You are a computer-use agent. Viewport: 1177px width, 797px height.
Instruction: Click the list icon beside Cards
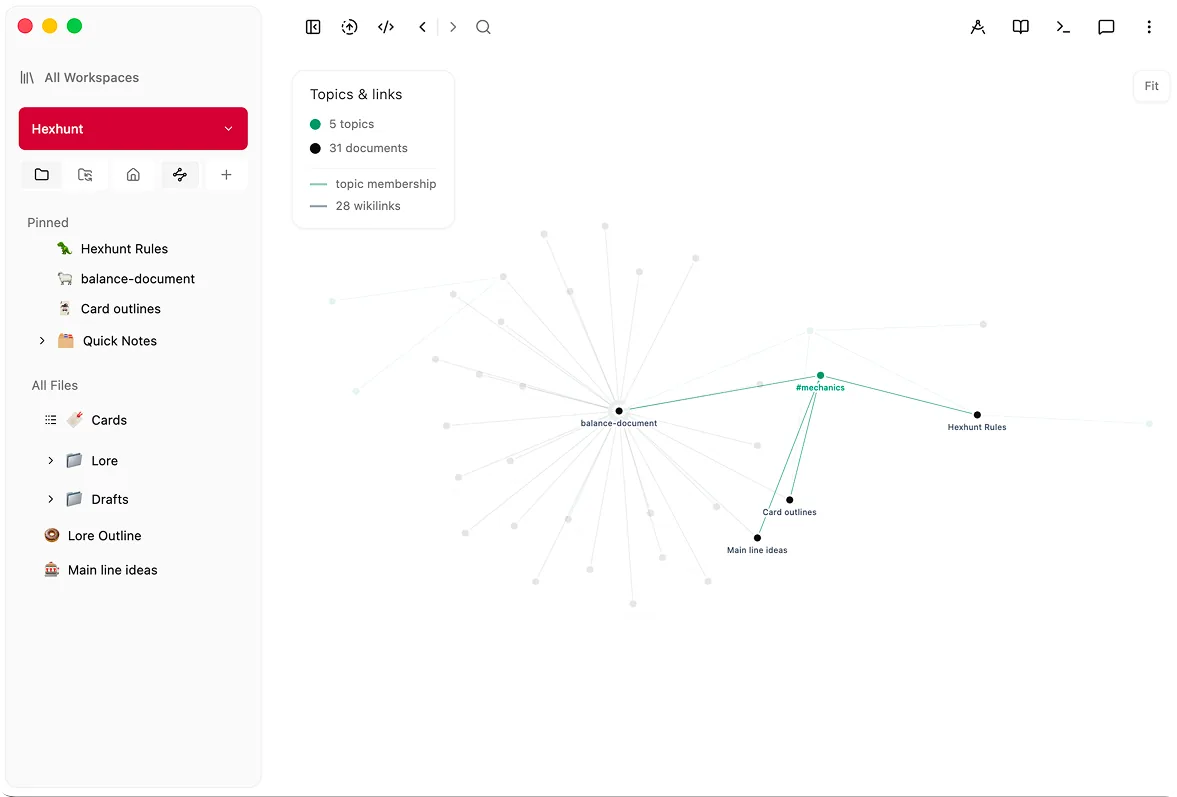[50, 420]
